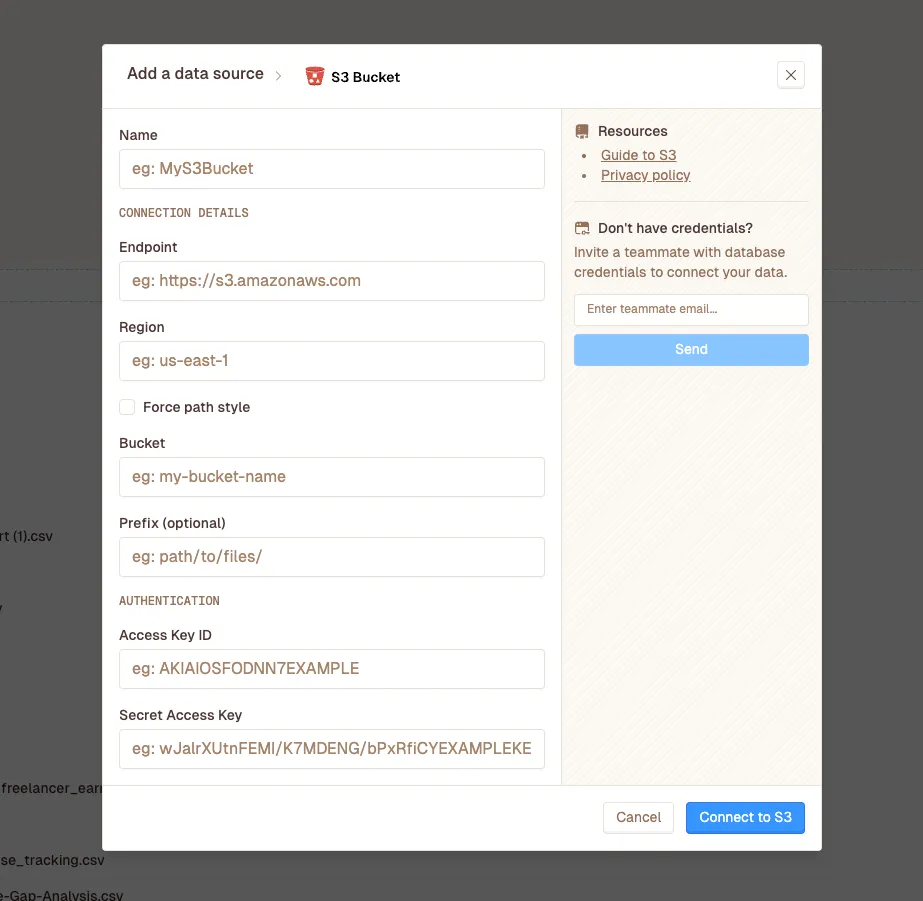Viewport: 923px width, 901px height.
Task: Select the Region text field
Action: coord(331,361)
